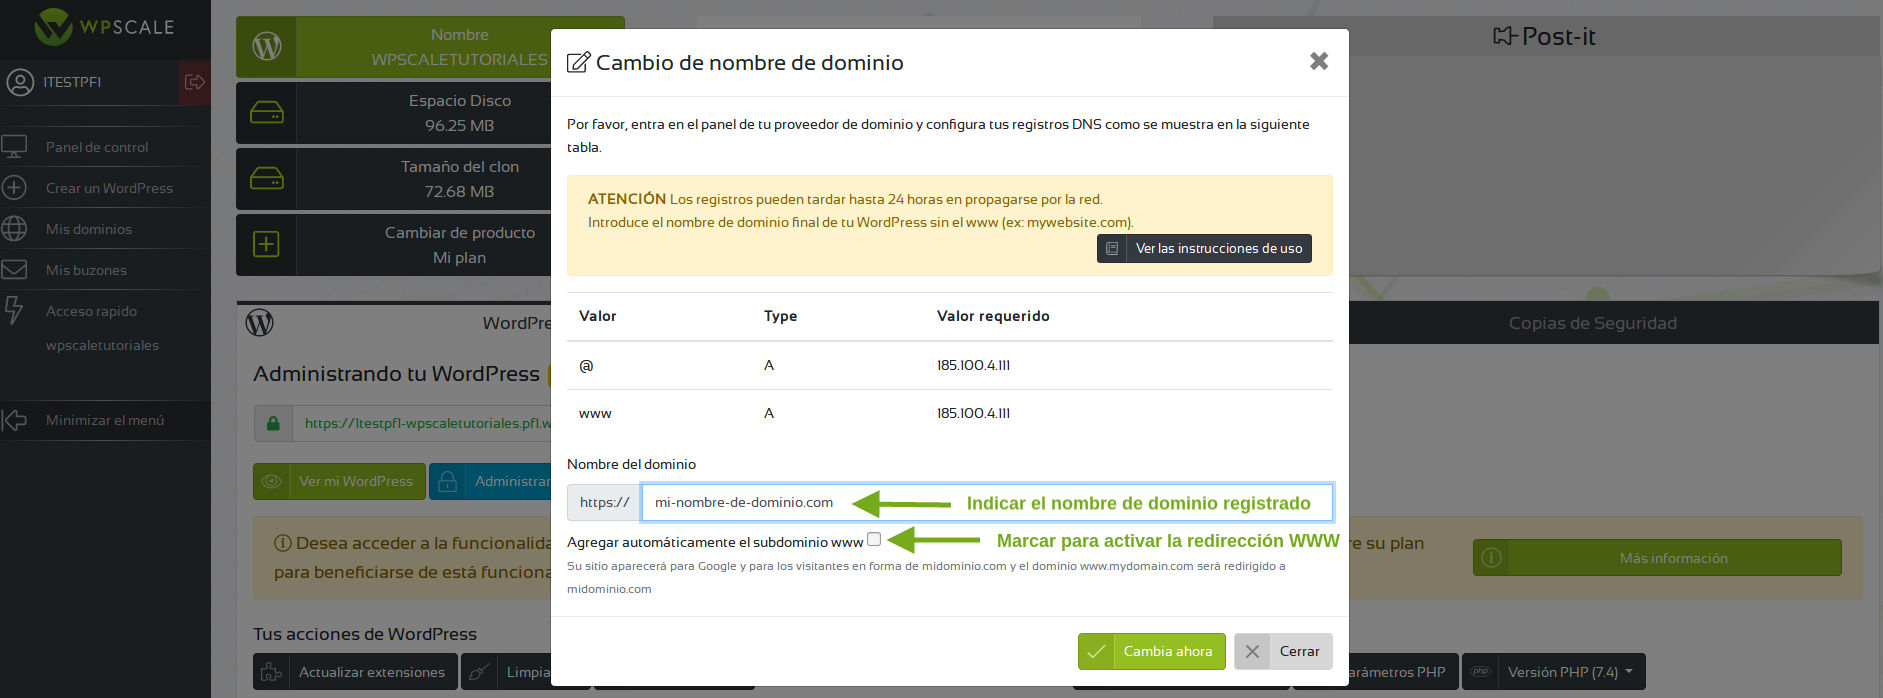1883x698 pixels.
Task: Click the monitor icon for Panel de control
Action: click(14, 147)
